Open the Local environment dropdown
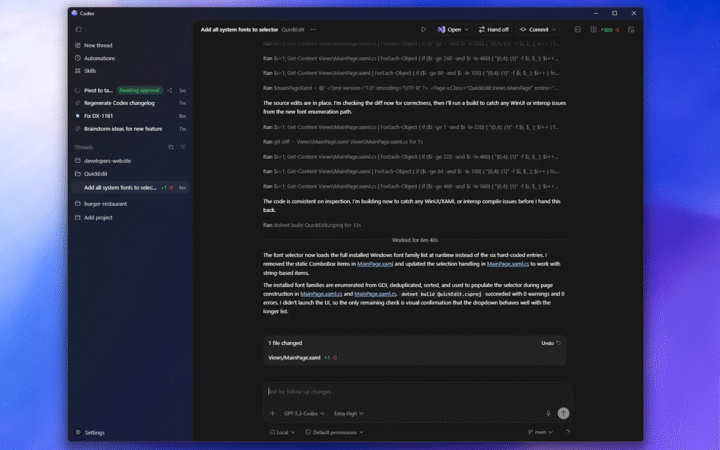Image resolution: width=720 pixels, height=450 pixels. click(282, 432)
